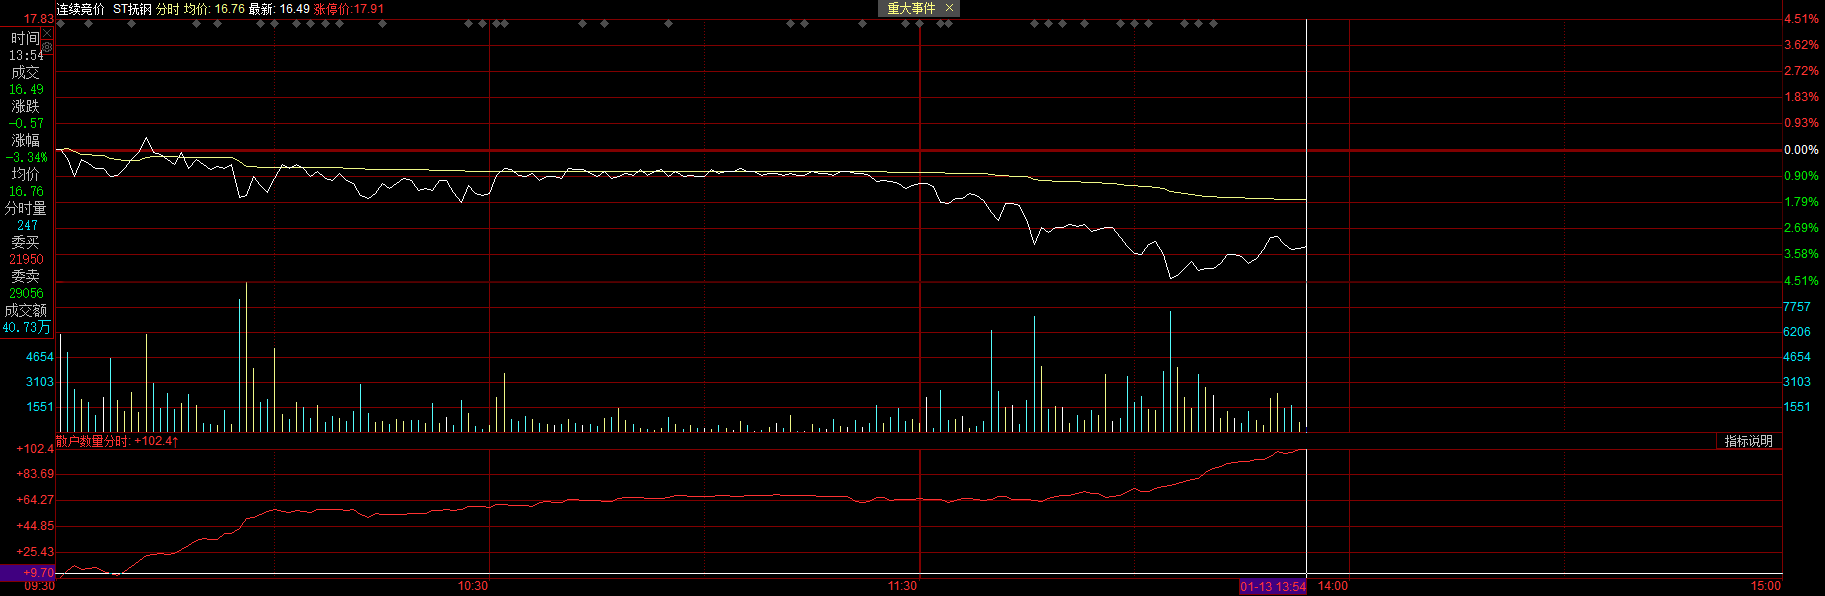This screenshot has width=1825, height=596.
Task: Click the 均价: 16.76 header value
Action: click(214, 9)
